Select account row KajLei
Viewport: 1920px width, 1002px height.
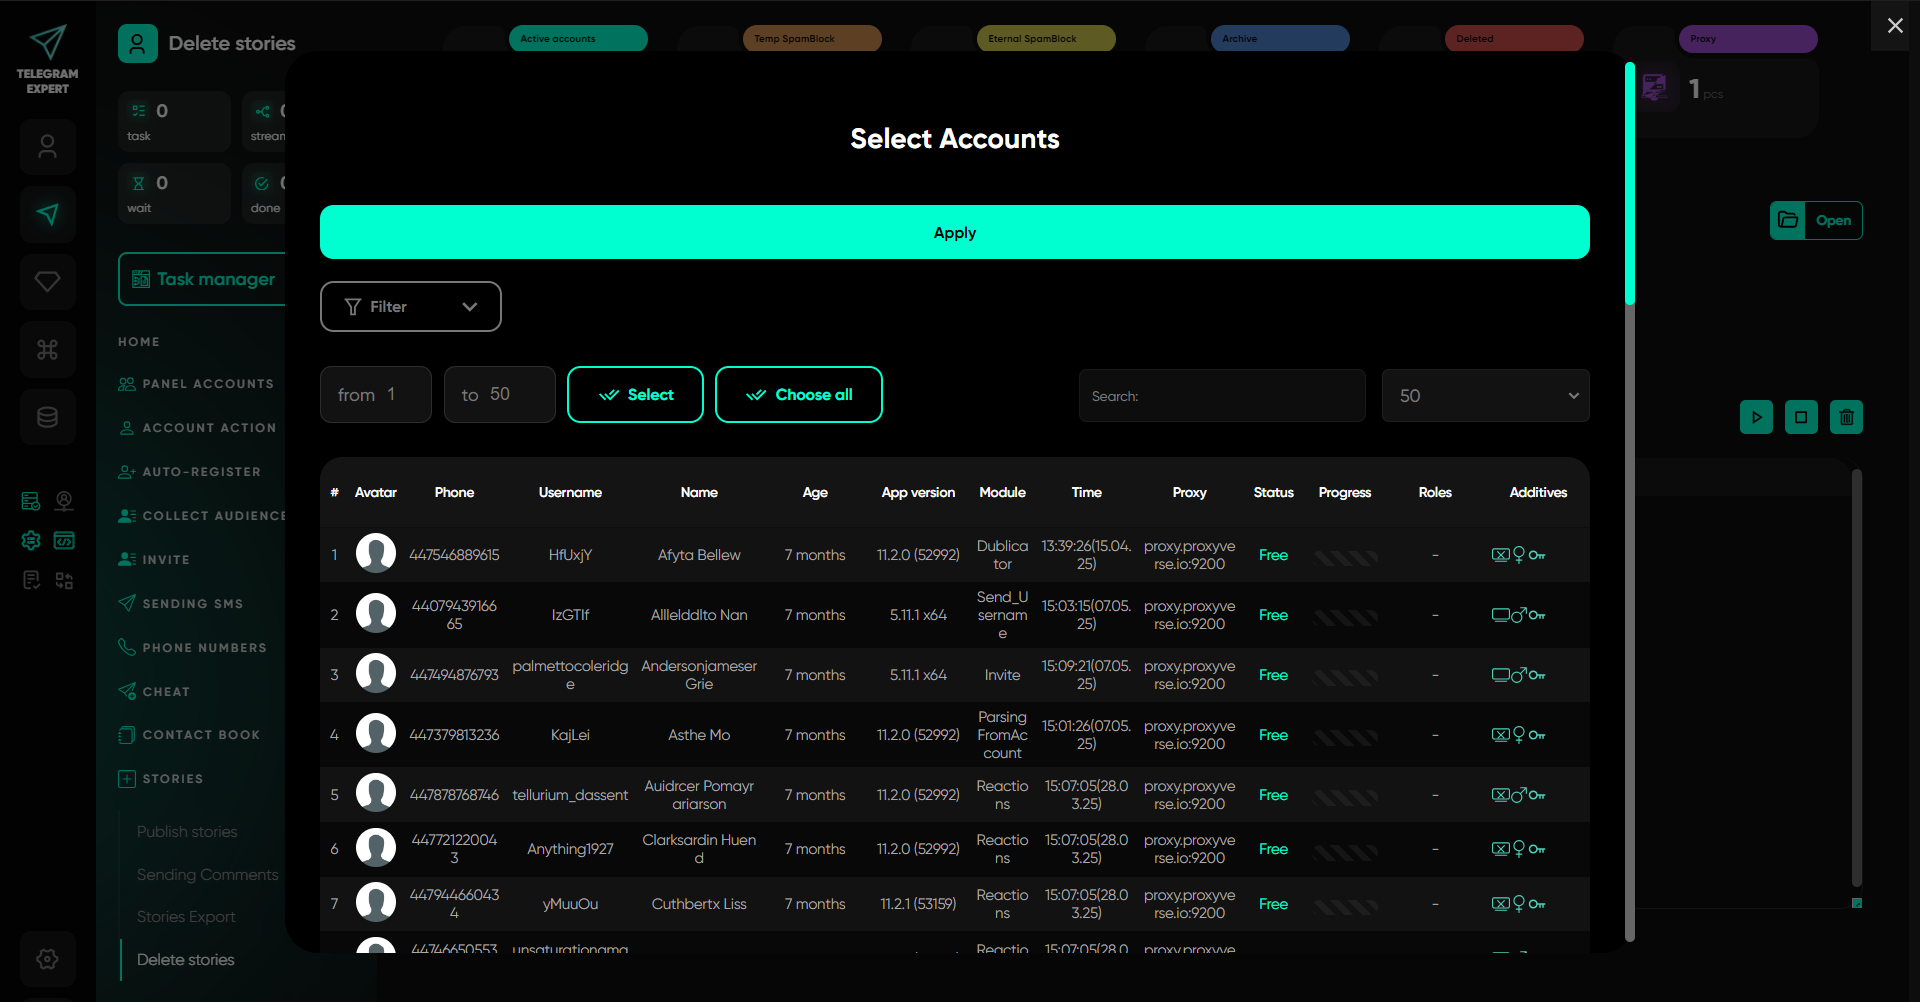570,735
